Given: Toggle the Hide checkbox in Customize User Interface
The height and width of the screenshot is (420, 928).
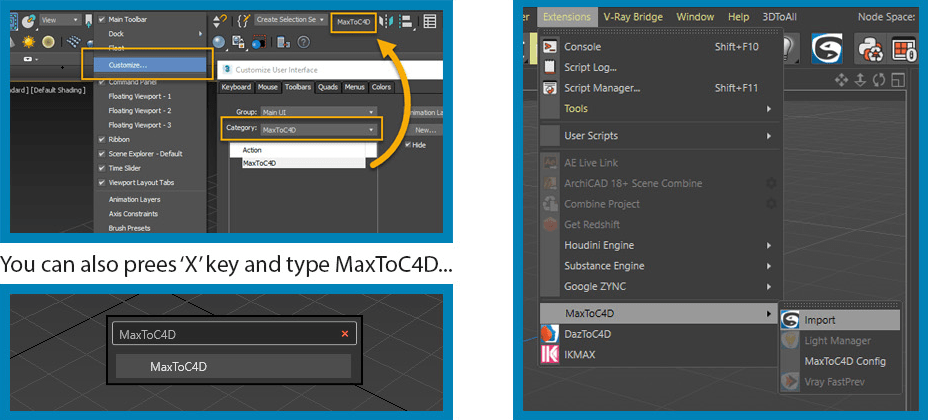Looking at the screenshot, I should click(408, 145).
